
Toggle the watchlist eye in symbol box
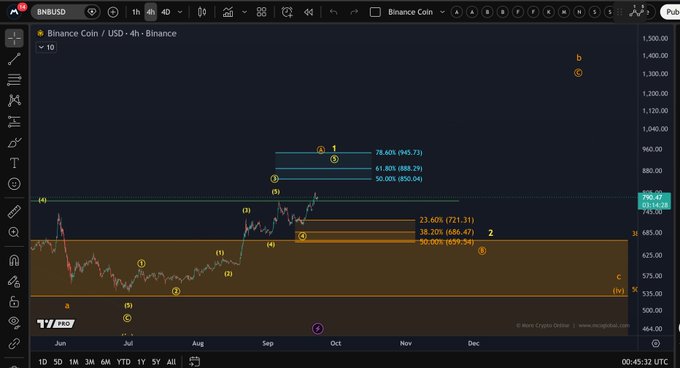tap(92, 12)
